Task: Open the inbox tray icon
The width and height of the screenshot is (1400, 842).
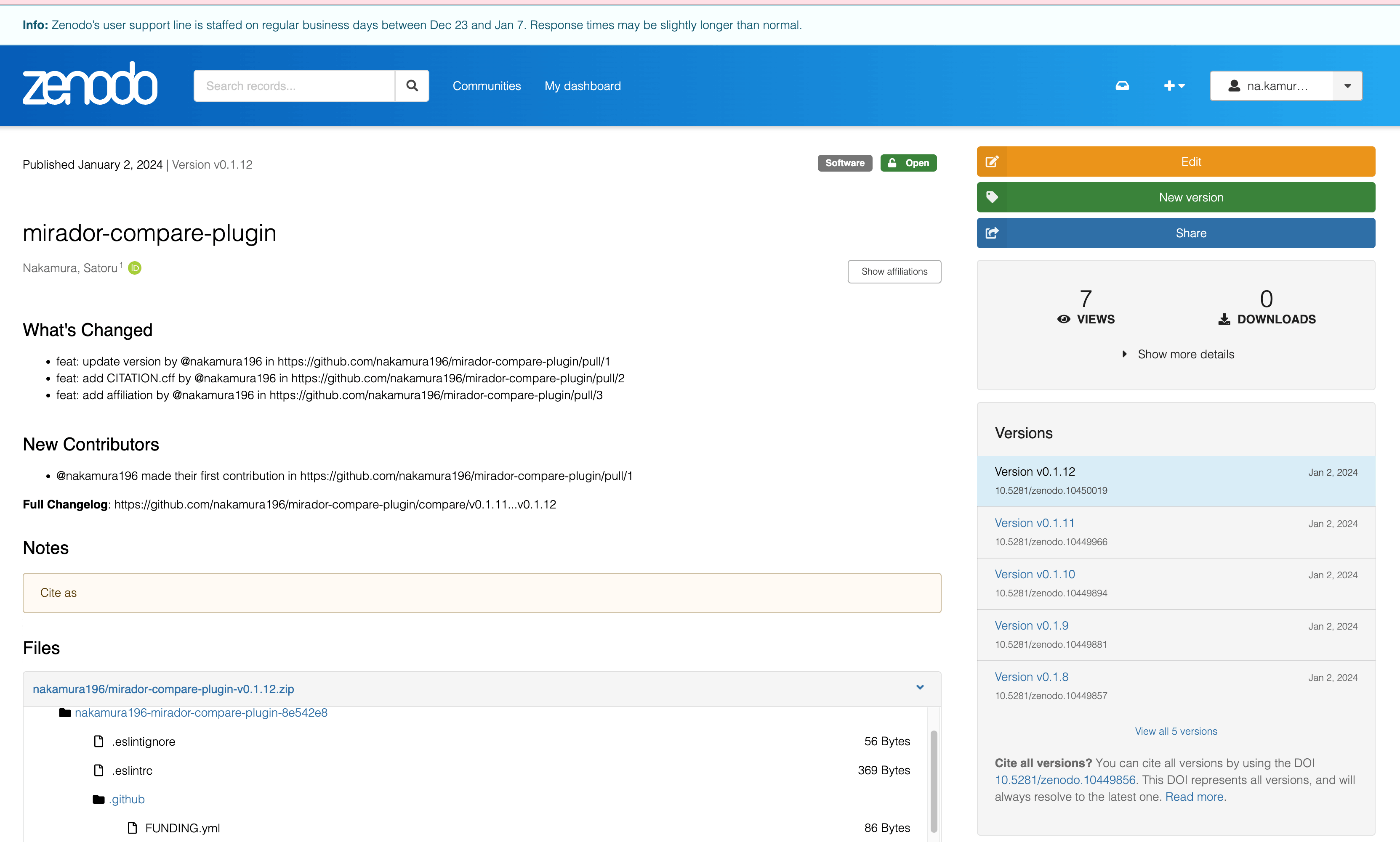Action: click(1122, 86)
